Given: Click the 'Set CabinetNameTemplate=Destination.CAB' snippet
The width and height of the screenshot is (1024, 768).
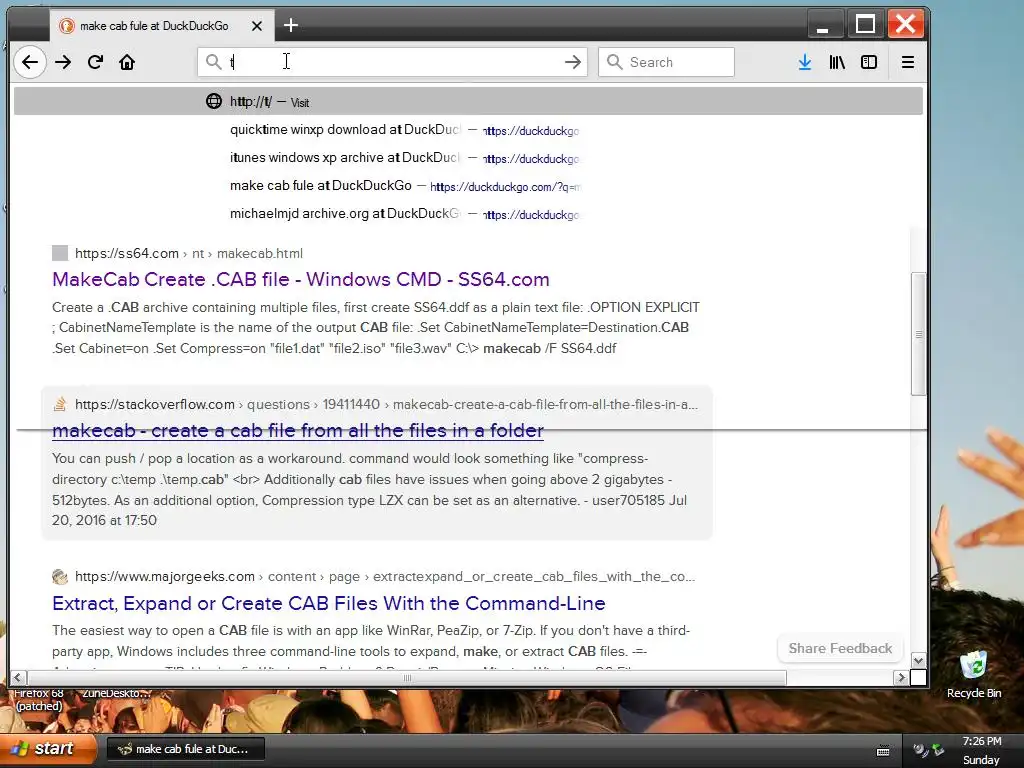Looking at the screenshot, I should pos(554,327).
